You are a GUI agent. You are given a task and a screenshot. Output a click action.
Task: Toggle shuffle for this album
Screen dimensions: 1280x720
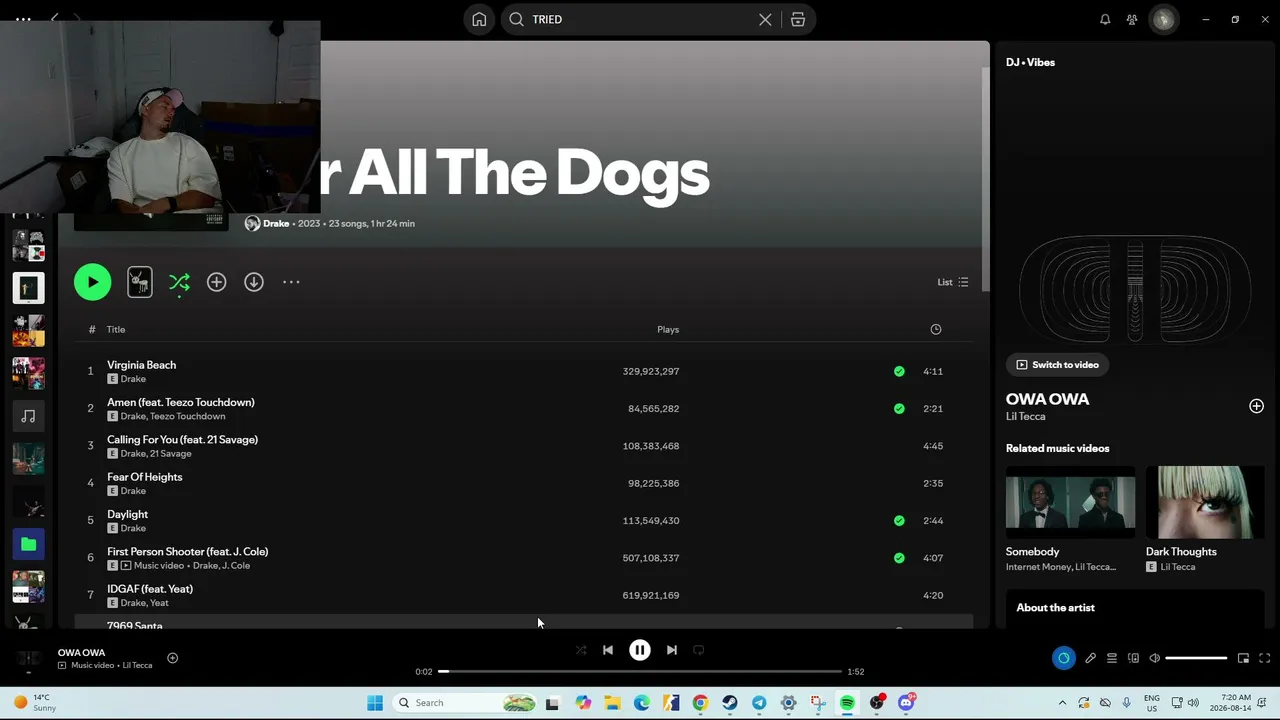[x=179, y=282]
